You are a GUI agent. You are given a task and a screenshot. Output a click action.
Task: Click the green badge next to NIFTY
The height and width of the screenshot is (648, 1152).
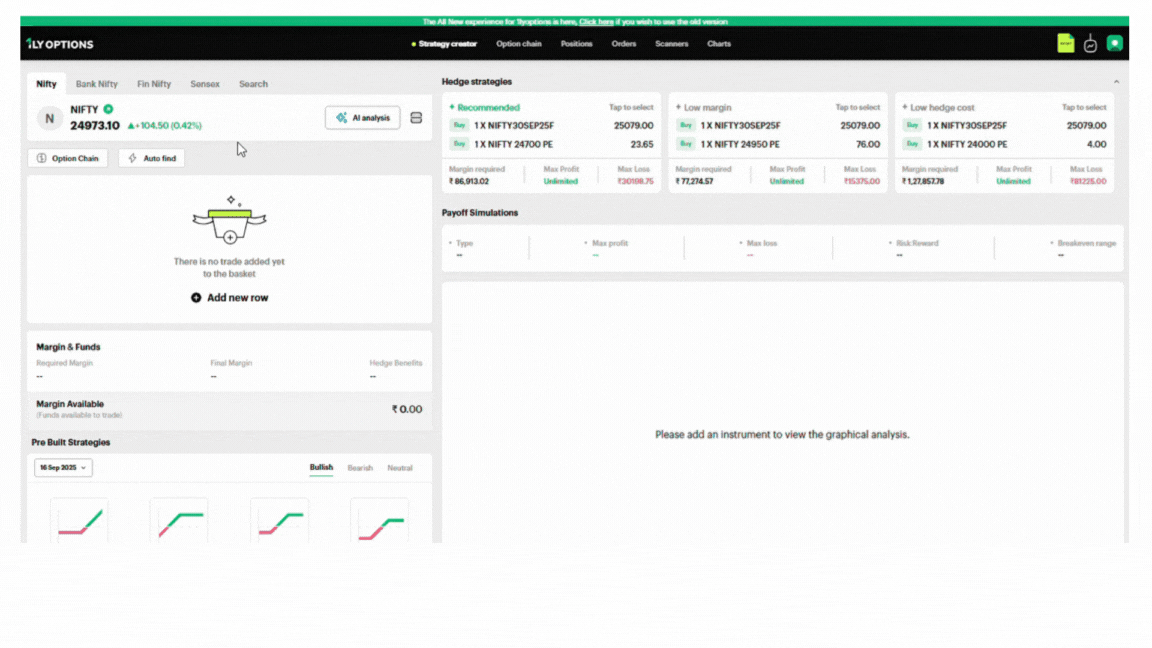(x=108, y=109)
